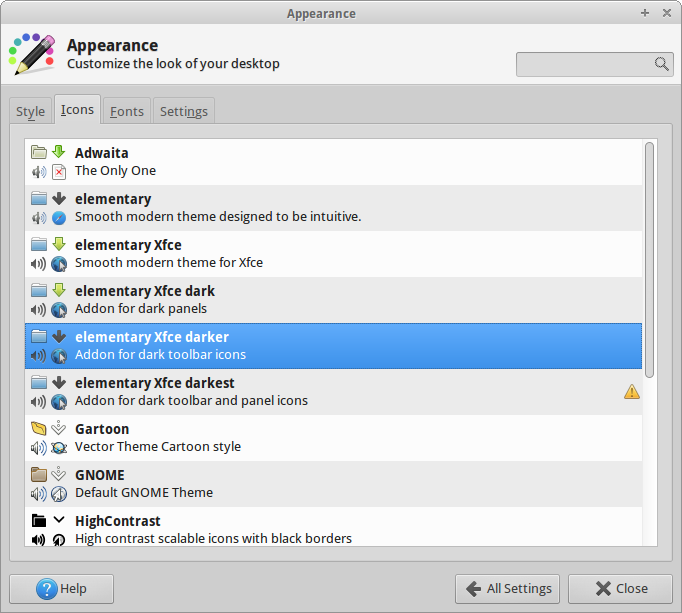Viewport: 682px width, 613px height.
Task: Click the GNOME download arrow icon
Action: coord(59,474)
